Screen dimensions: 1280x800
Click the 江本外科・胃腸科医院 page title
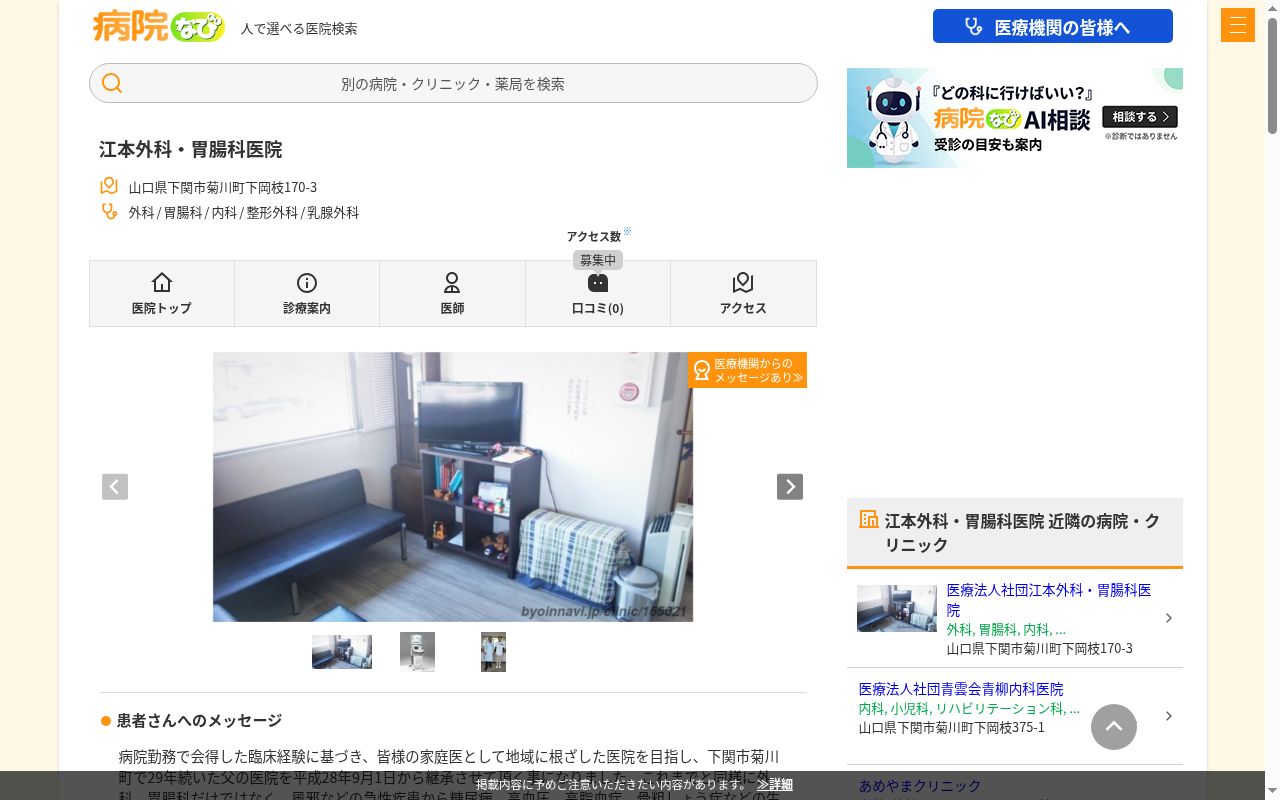pos(191,149)
